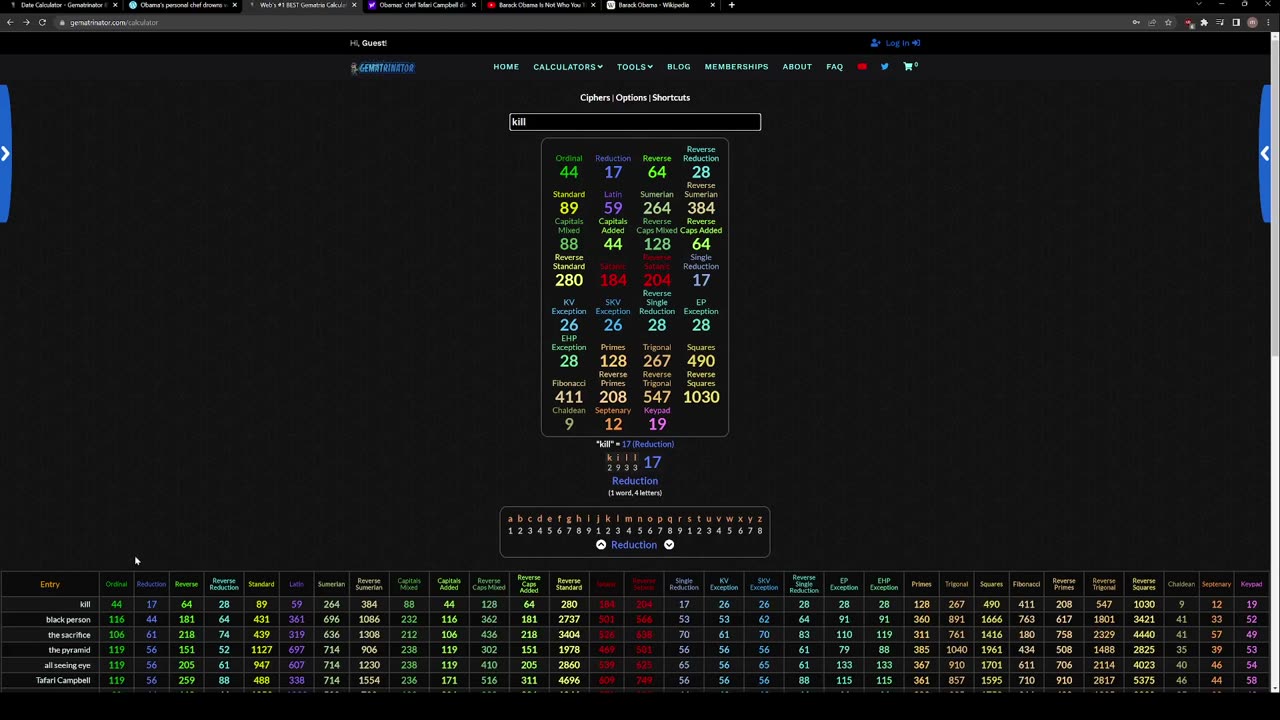Select the Reverse Sumerian value 384
1280x720 pixels.
[x=701, y=208]
